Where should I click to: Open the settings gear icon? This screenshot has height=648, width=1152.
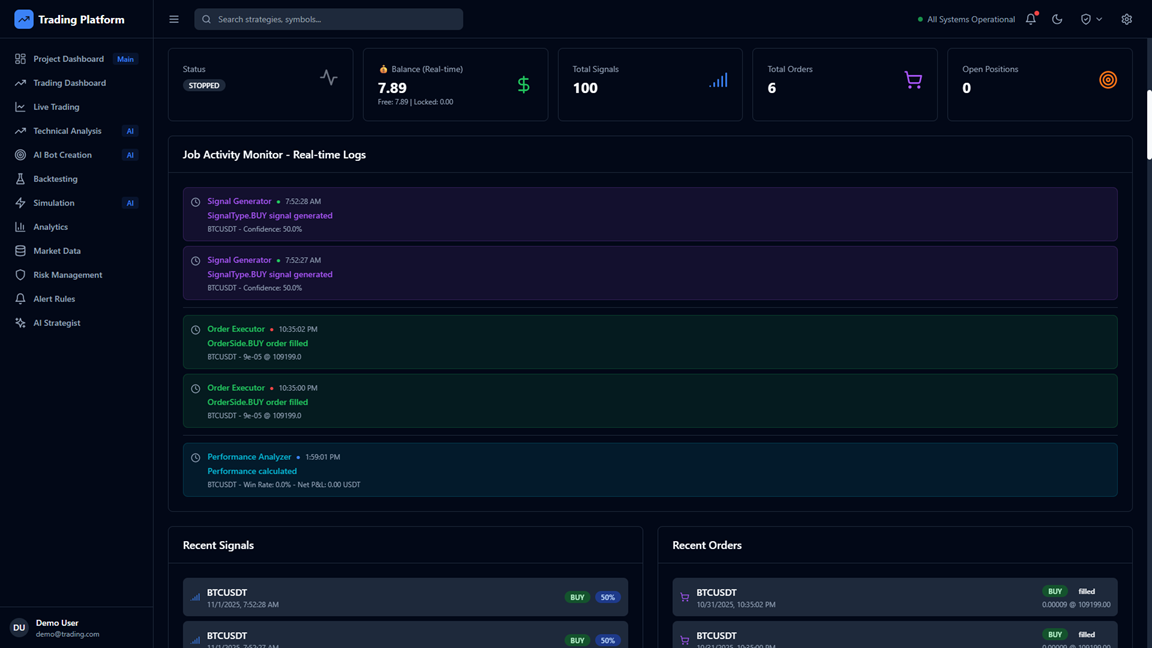(x=1126, y=19)
